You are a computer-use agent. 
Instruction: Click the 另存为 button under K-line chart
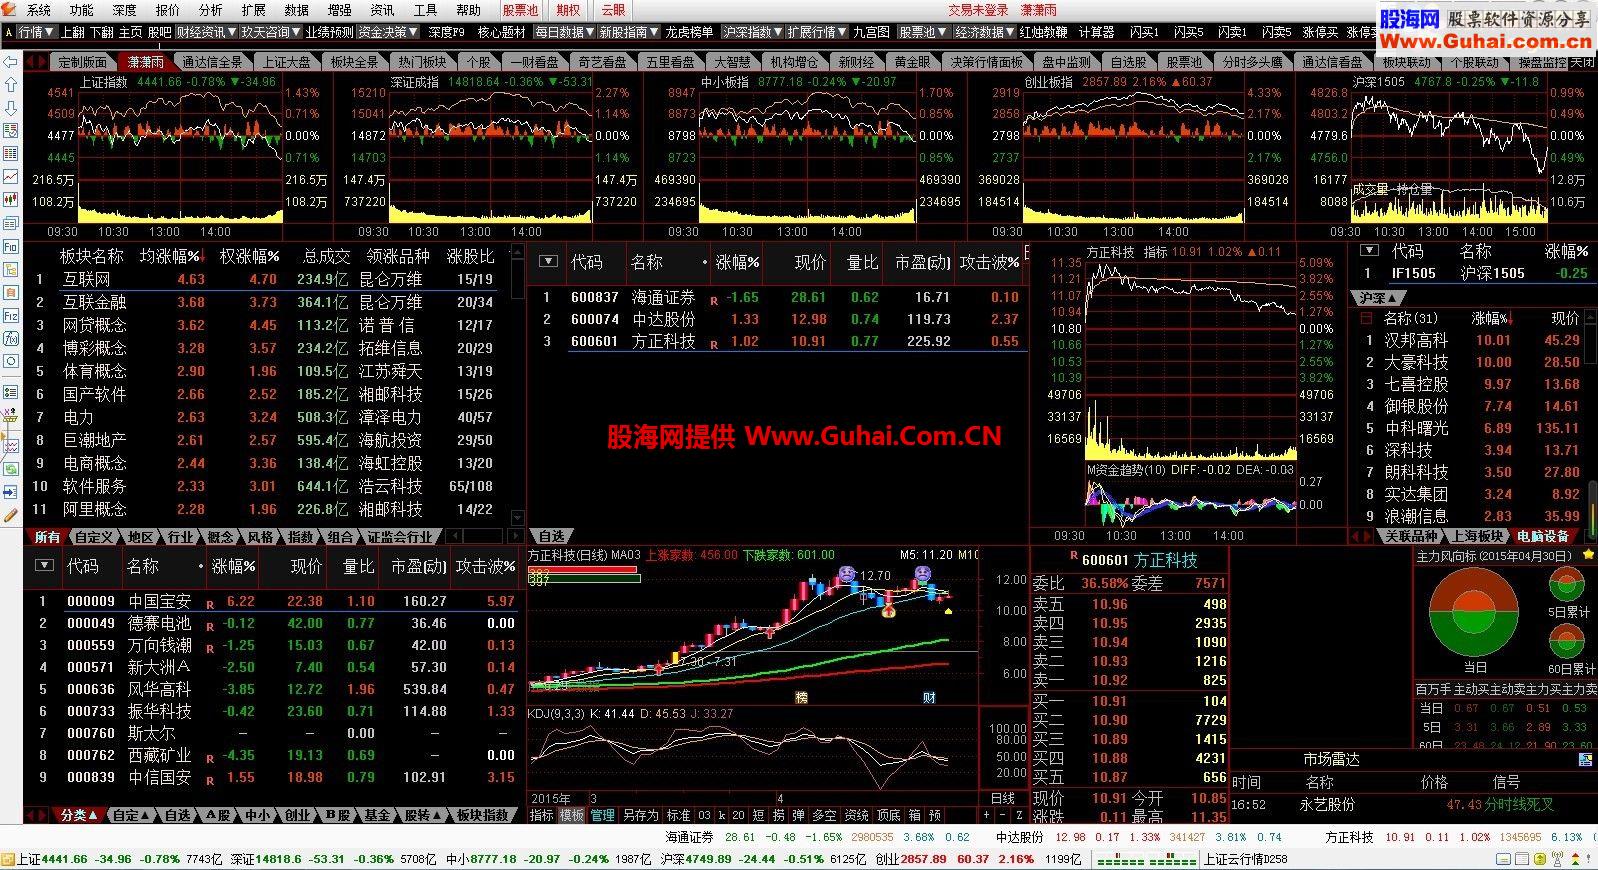pos(640,816)
